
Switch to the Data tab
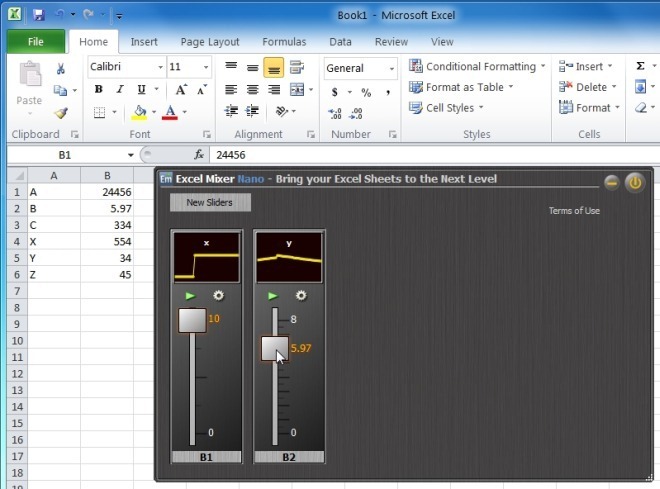click(340, 42)
